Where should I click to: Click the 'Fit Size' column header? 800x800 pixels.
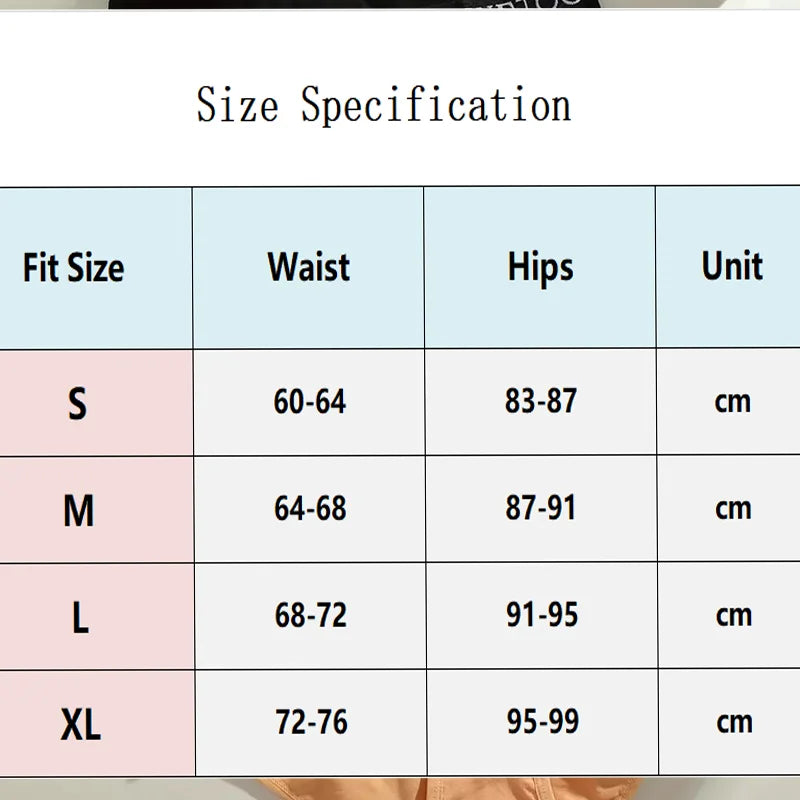point(73,268)
